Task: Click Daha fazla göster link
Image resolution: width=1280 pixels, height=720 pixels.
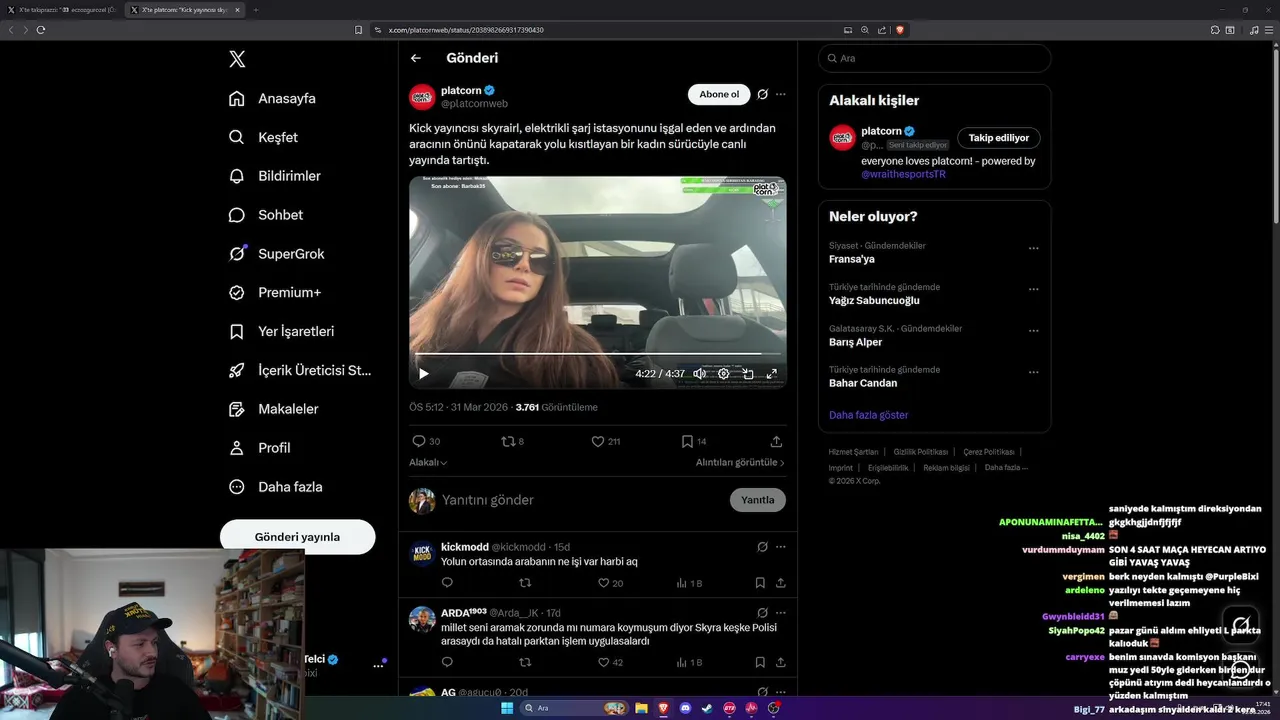Action: [869, 415]
